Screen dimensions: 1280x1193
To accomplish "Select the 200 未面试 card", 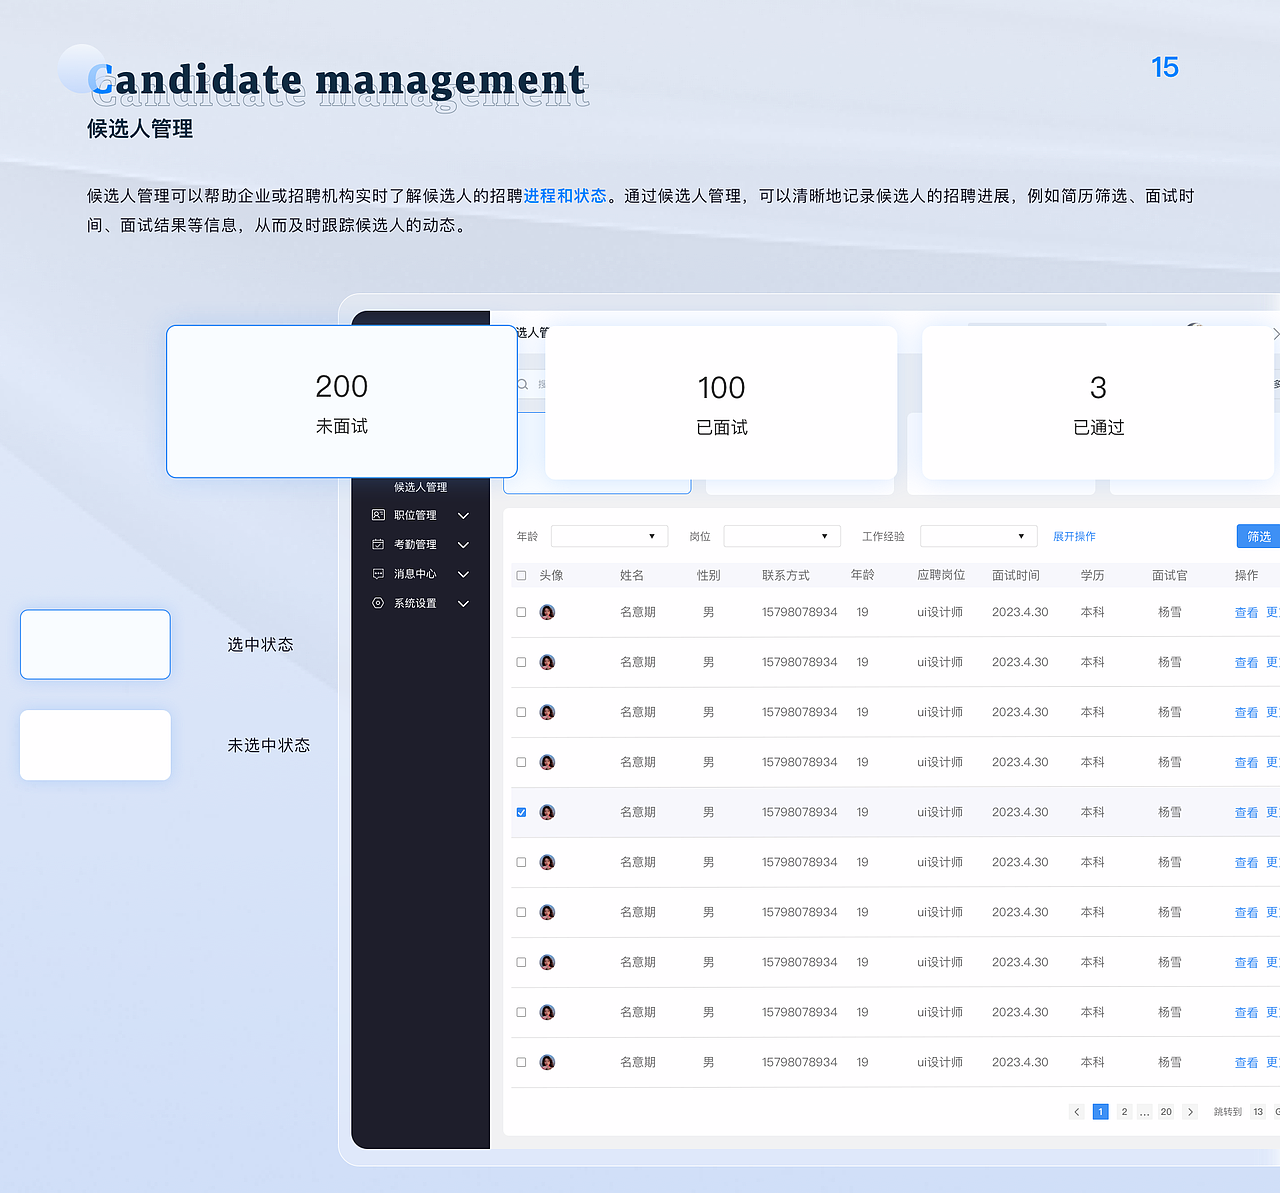I will click(x=342, y=401).
